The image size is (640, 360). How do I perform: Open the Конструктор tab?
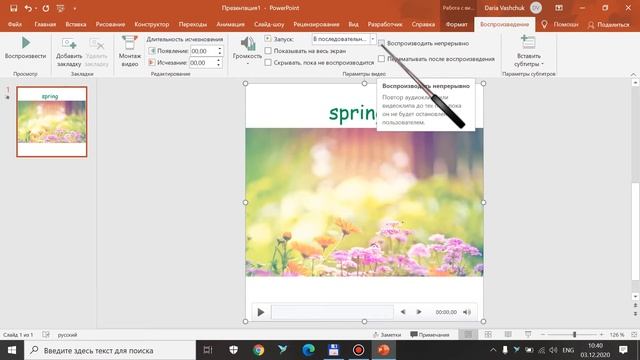[x=152, y=24]
